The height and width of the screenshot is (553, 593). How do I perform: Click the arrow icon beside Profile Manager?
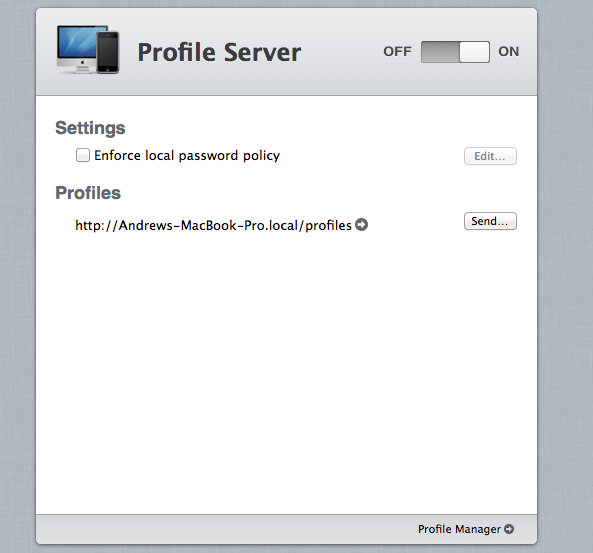point(509,529)
